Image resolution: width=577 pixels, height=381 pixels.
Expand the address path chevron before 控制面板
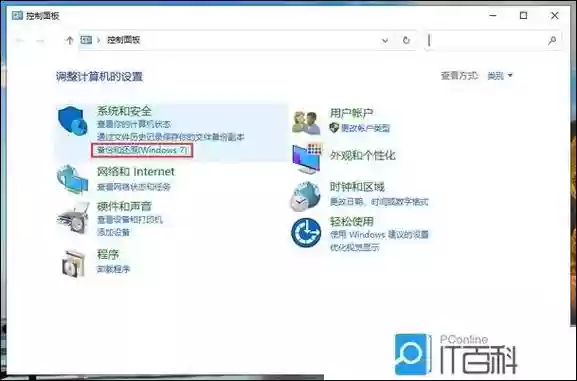tap(99, 40)
